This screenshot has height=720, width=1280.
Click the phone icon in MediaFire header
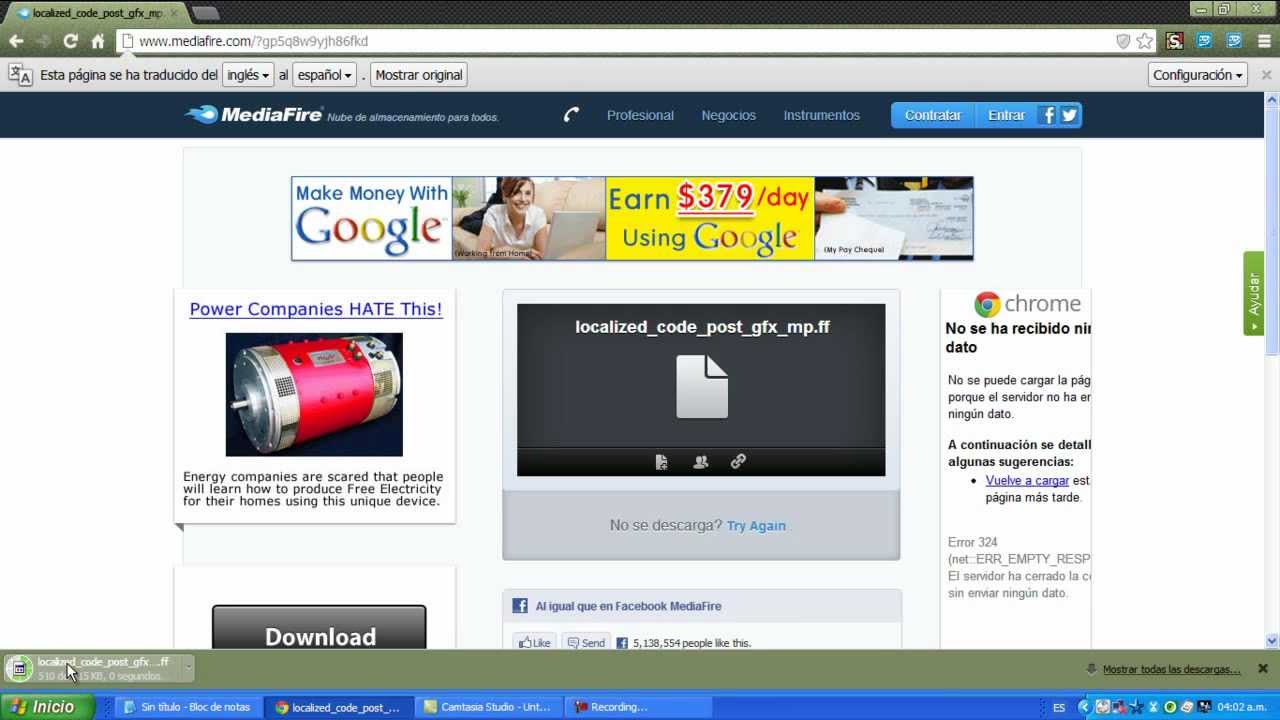click(x=571, y=115)
